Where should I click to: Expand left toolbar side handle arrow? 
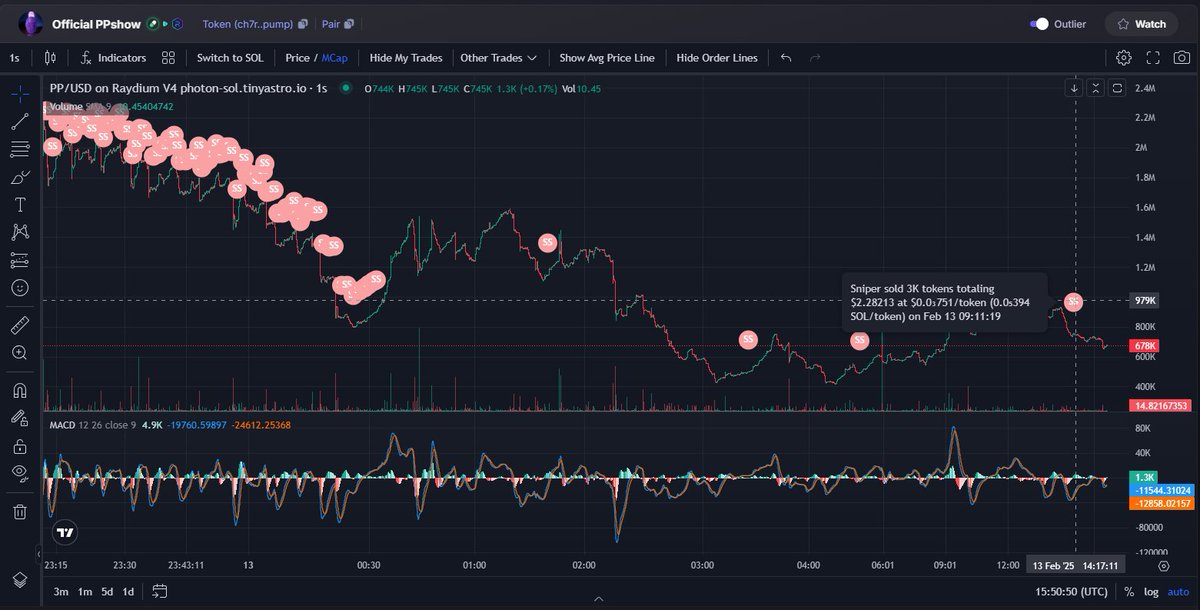pyautogui.click(x=38, y=553)
